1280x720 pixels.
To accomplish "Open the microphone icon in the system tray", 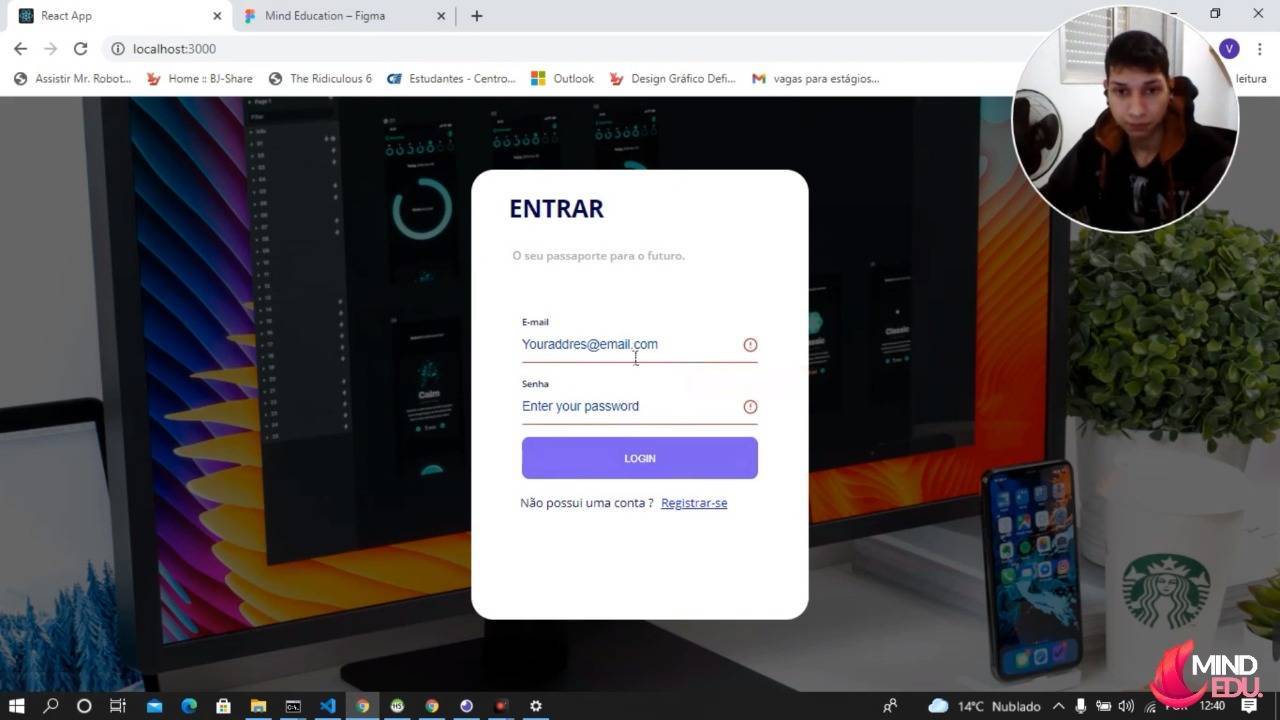I will point(1081,706).
